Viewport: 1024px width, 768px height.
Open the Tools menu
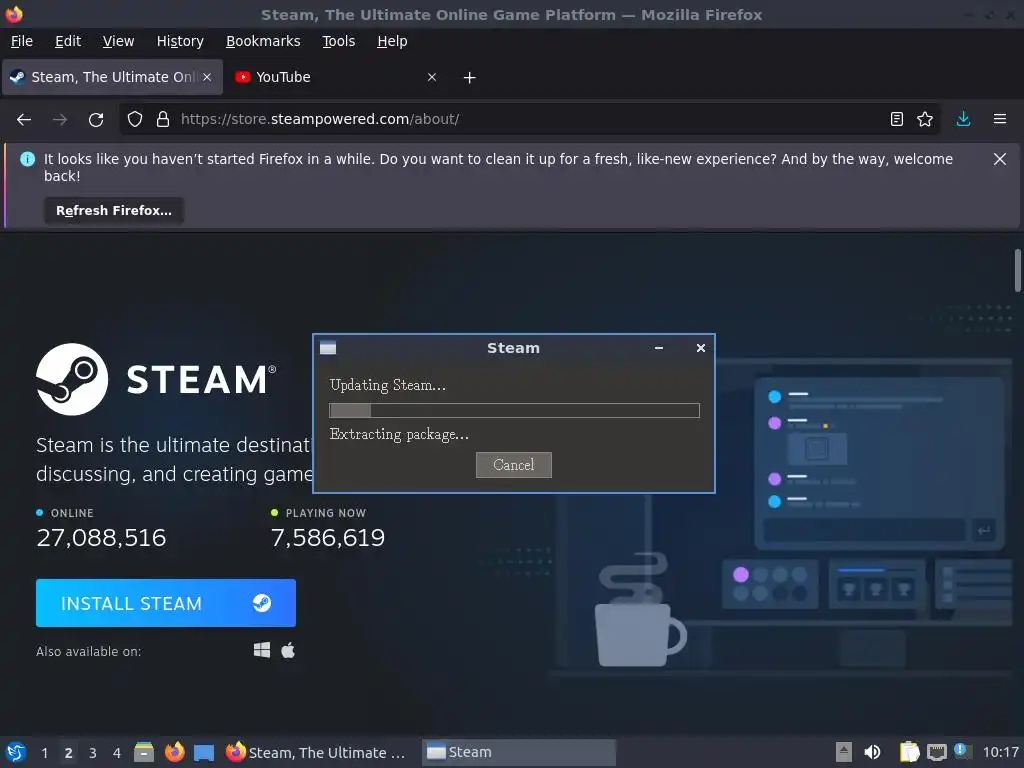coord(338,41)
